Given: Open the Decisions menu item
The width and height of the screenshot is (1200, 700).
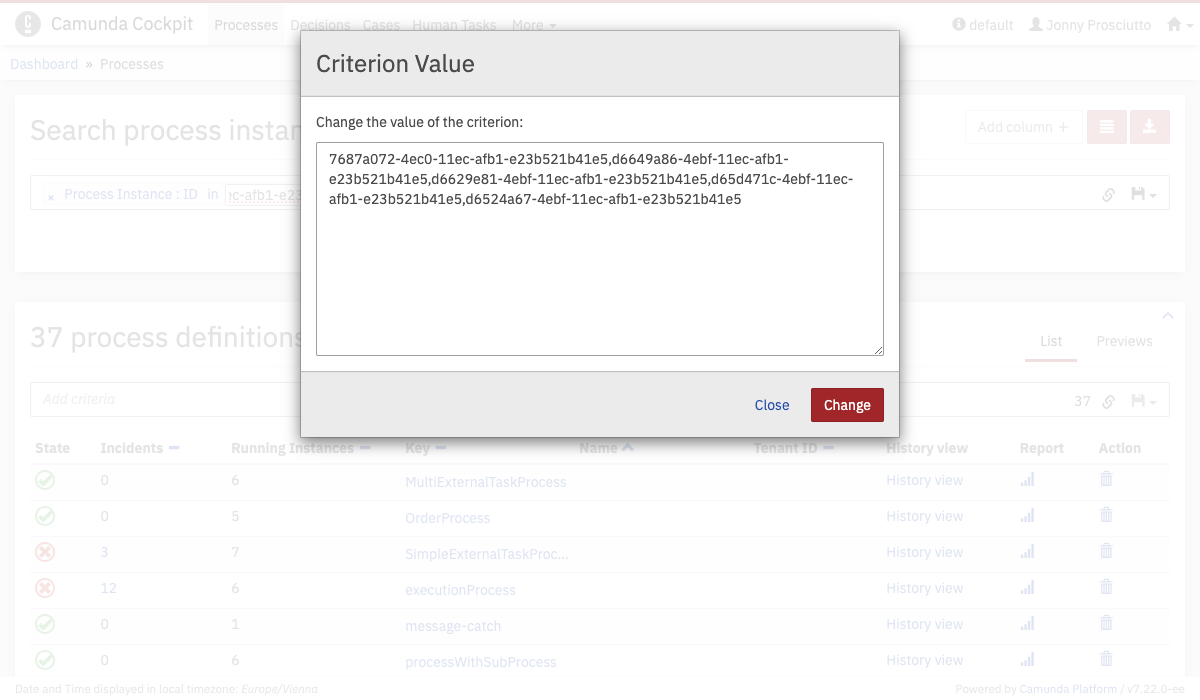Looking at the screenshot, I should click(x=320, y=25).
